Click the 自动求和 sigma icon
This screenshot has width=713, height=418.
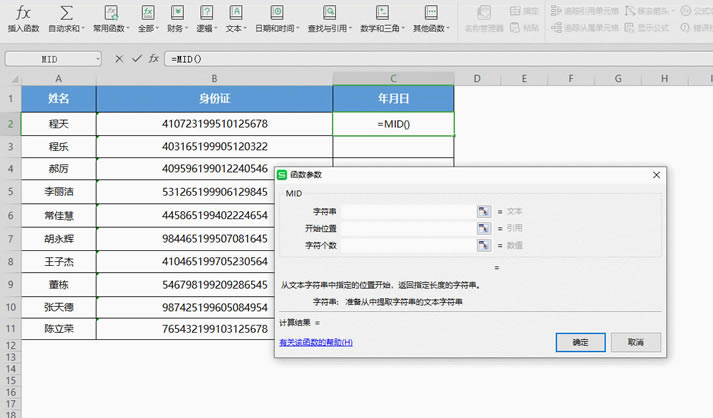(x=66, y=13)
